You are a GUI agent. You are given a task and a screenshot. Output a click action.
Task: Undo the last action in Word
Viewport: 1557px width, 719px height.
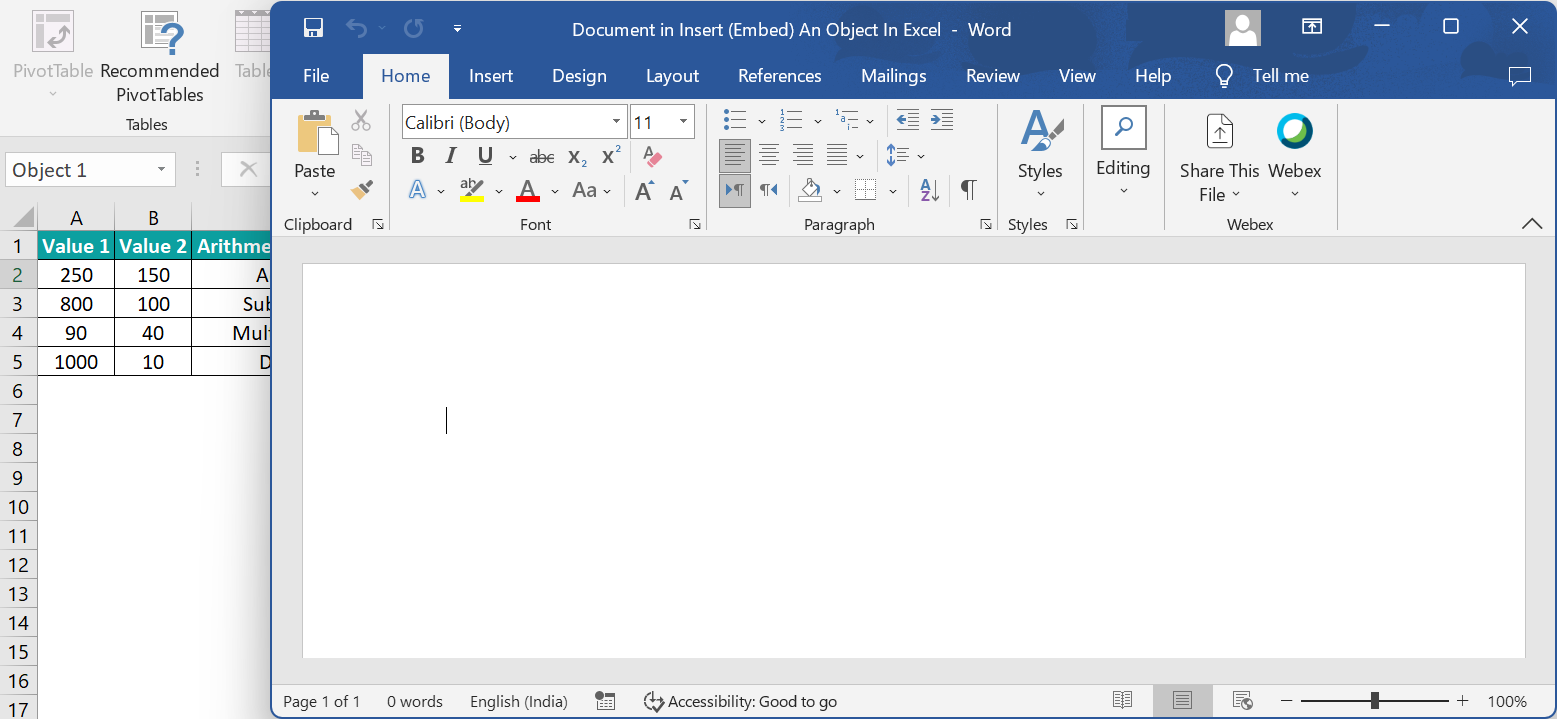357,29
